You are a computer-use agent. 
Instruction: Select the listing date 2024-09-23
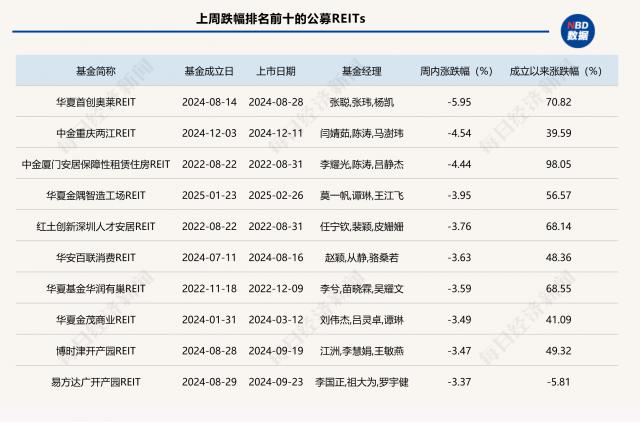click(x=276, y=382)
